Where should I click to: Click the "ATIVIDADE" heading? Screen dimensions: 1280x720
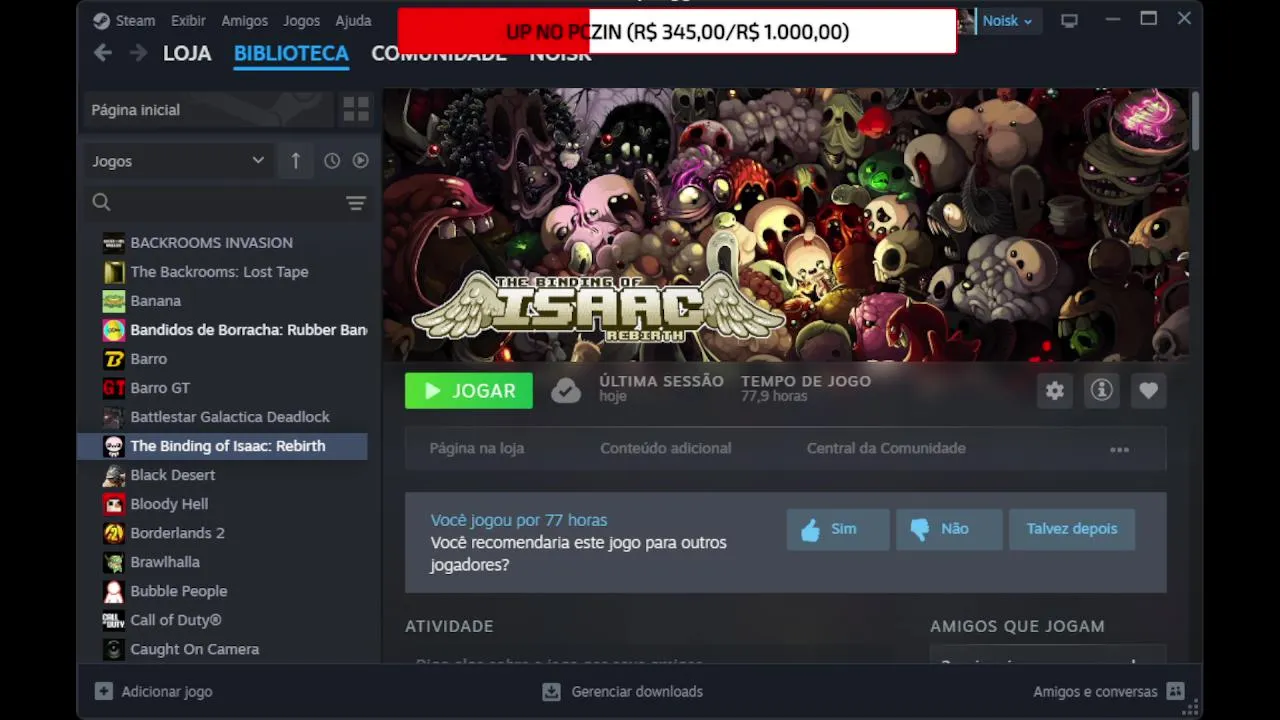click(449, 626)
